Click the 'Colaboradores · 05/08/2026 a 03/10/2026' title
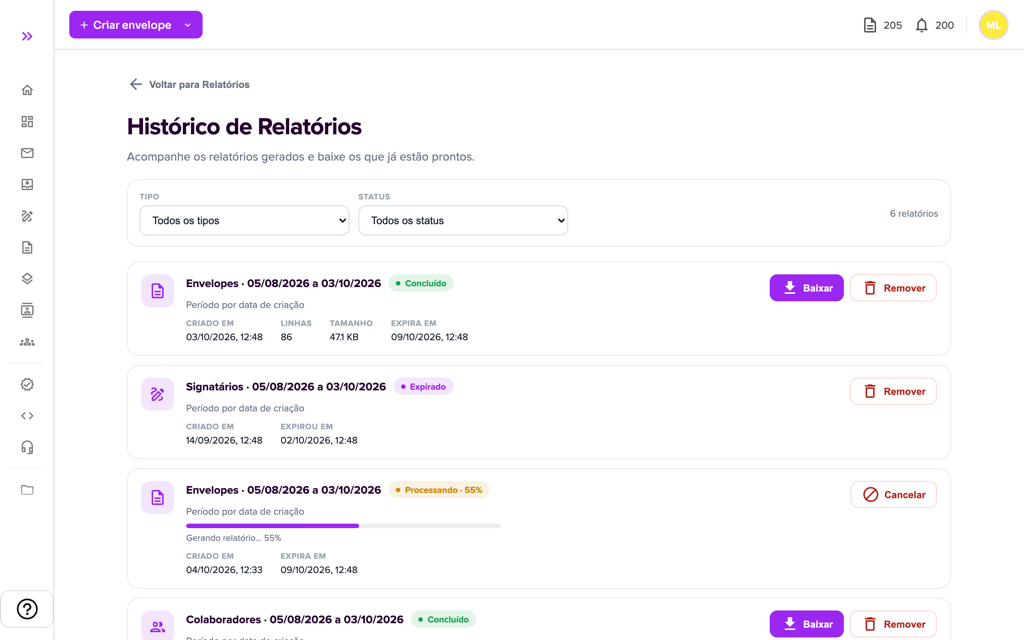Screen dimensions: 1024x640 (295, 619)
